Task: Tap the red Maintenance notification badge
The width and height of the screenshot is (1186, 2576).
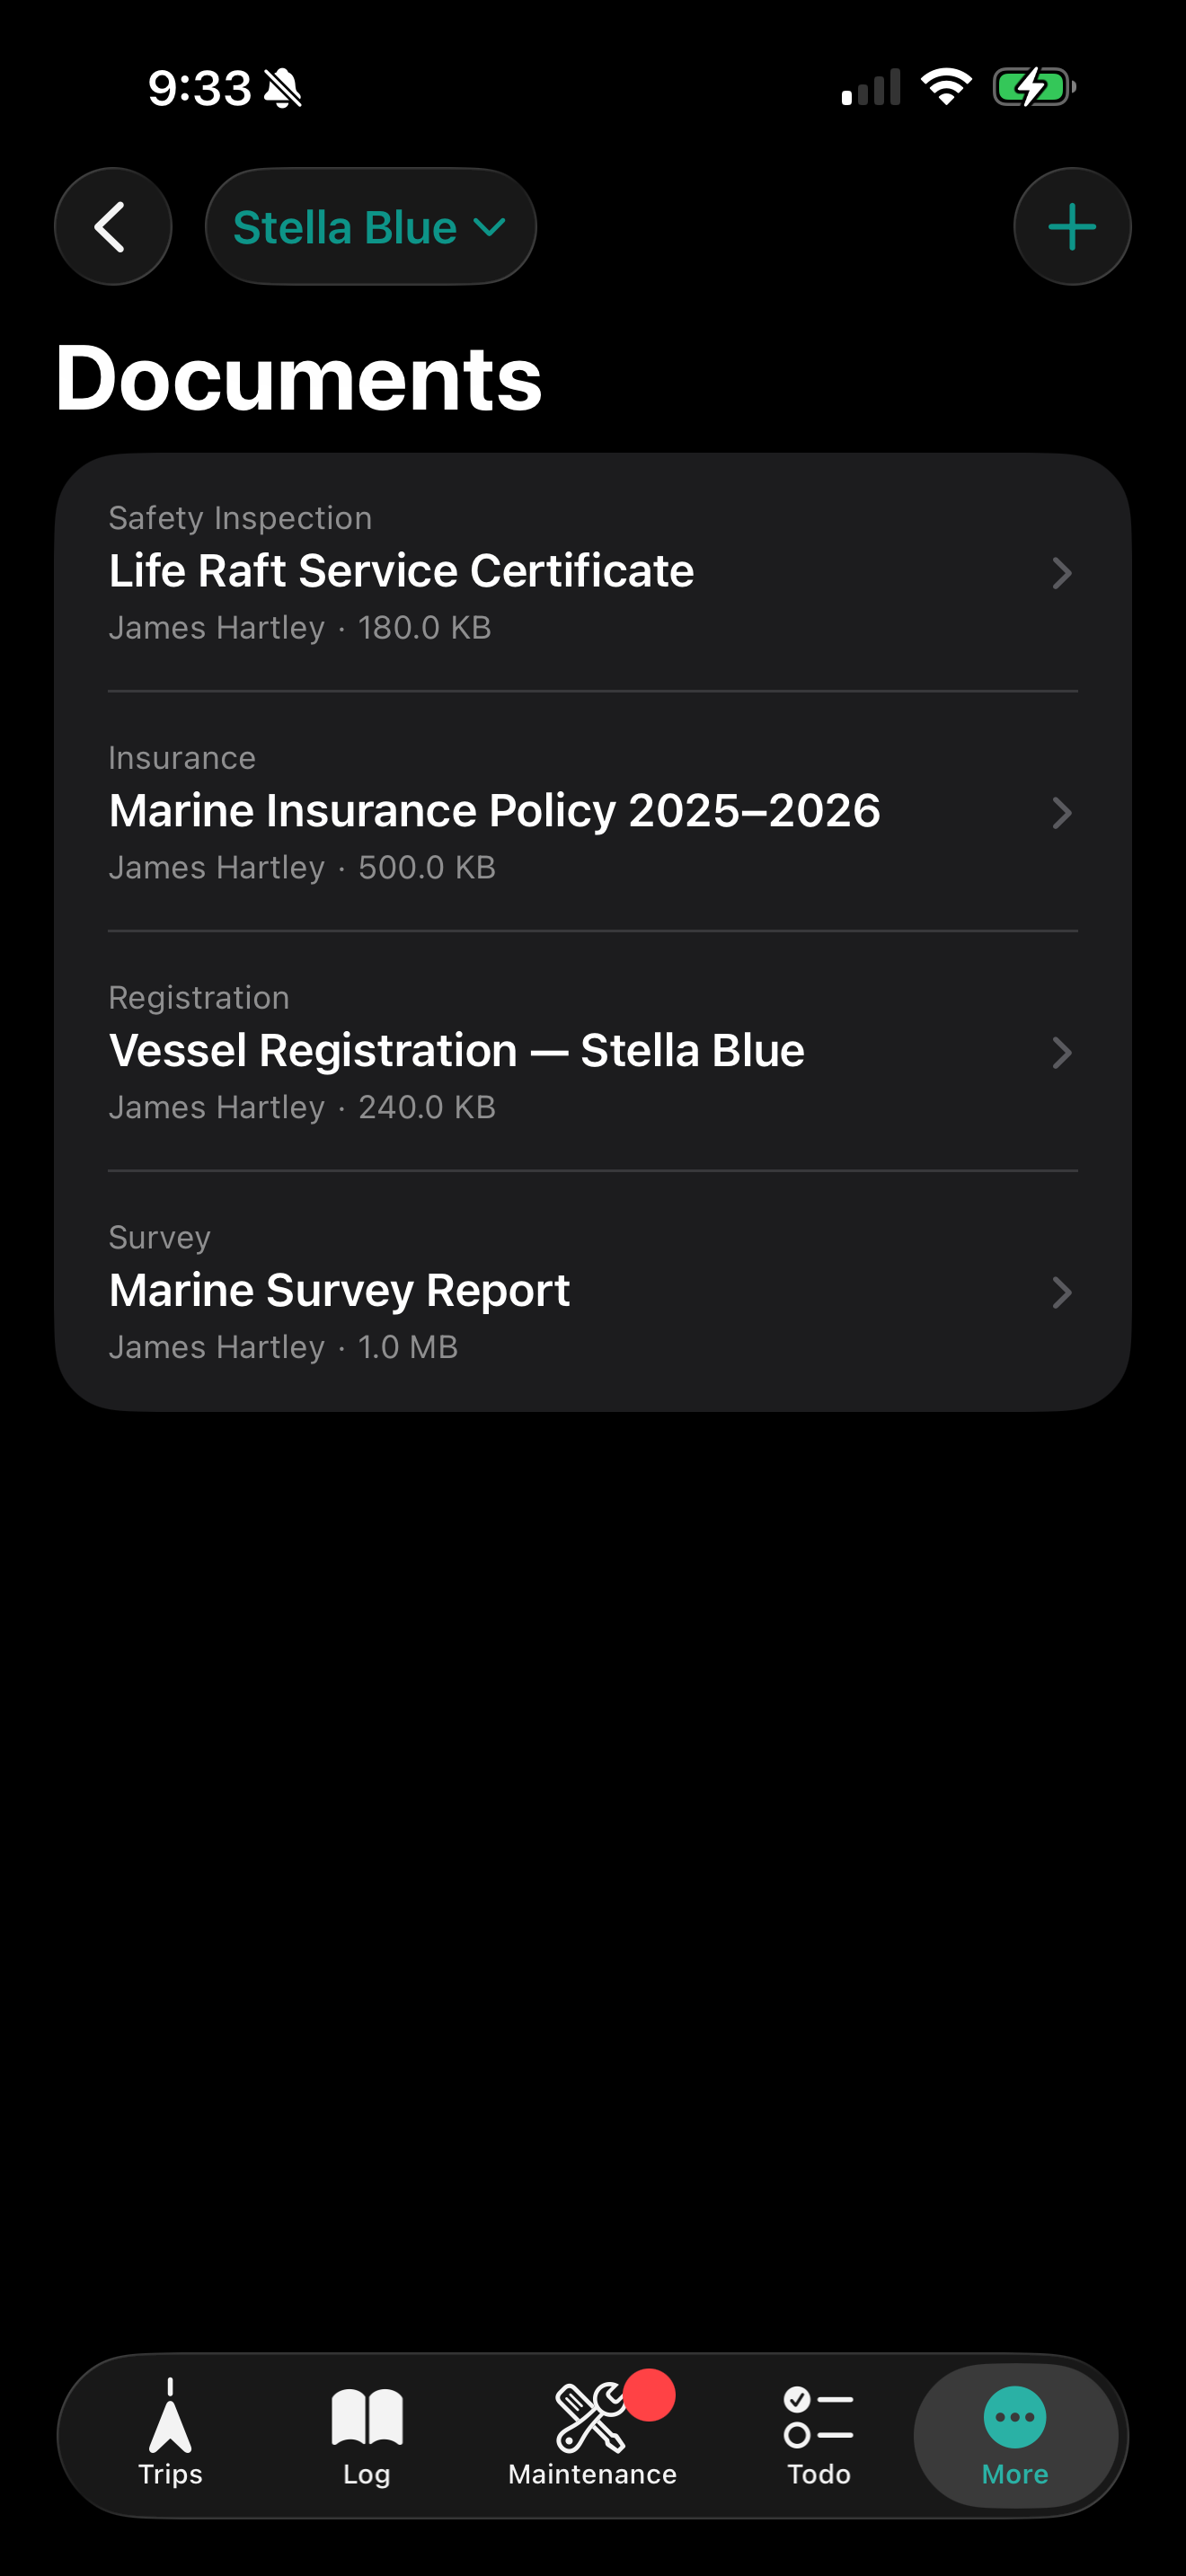Action: pos(649,2396)
